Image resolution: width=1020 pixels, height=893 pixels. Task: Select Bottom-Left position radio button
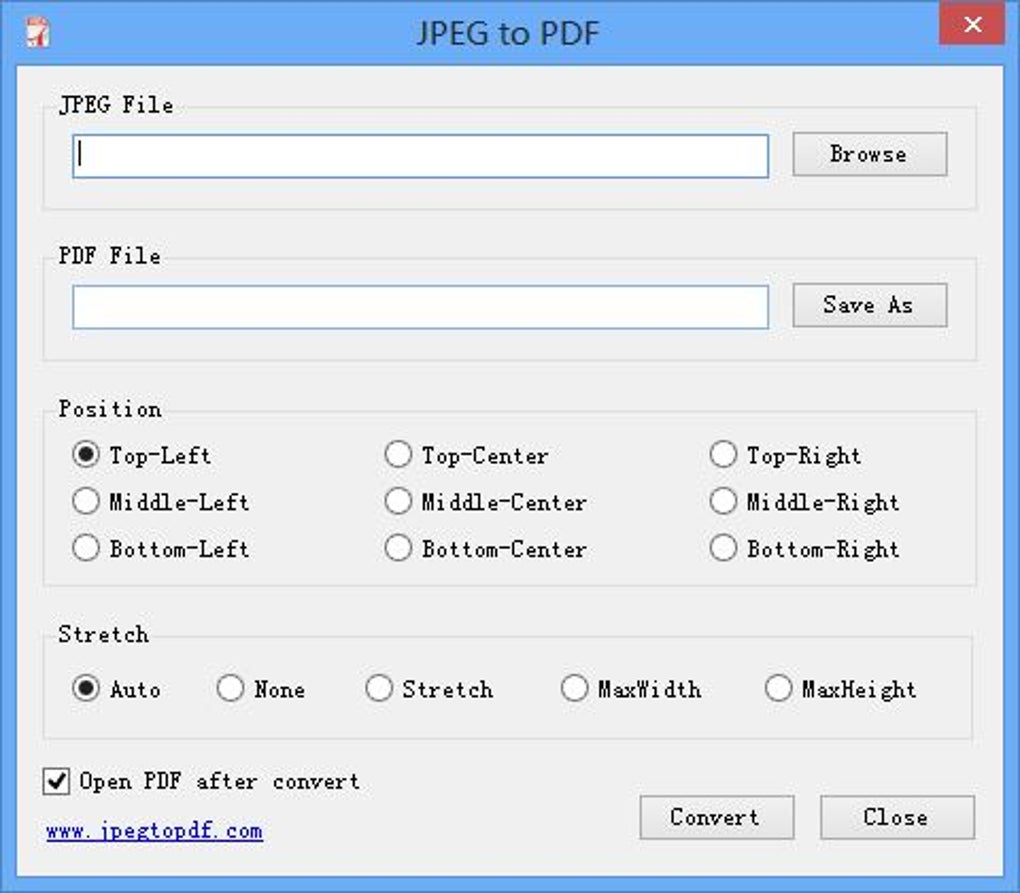tap(87, 549)
